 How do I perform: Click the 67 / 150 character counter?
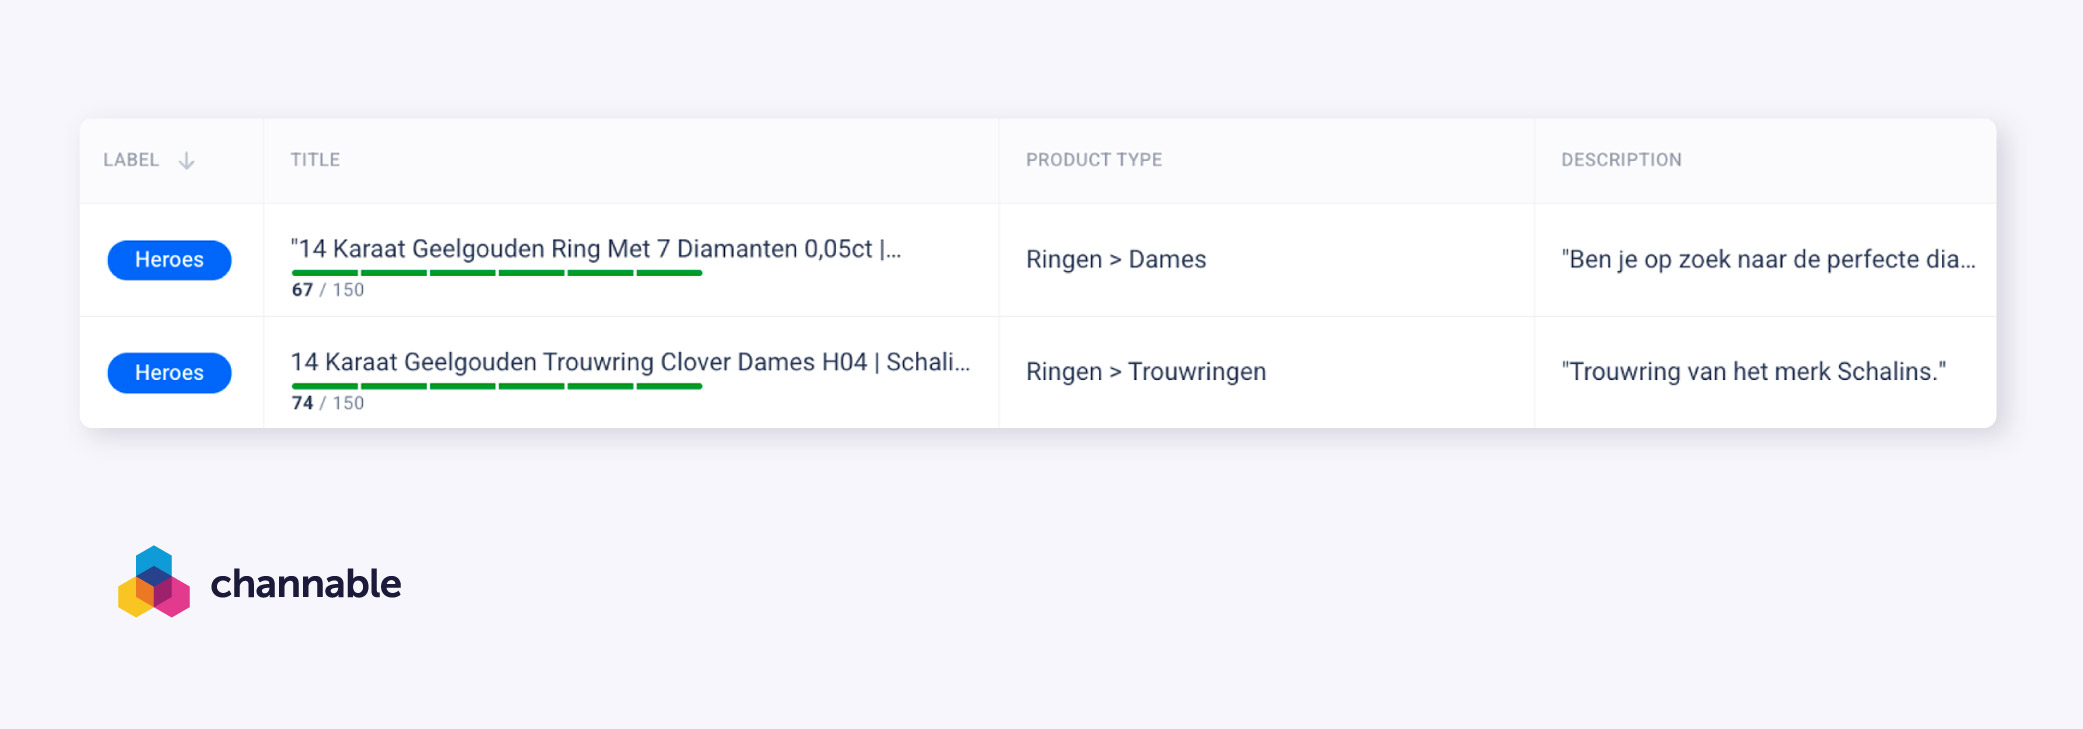coord(327,290)
